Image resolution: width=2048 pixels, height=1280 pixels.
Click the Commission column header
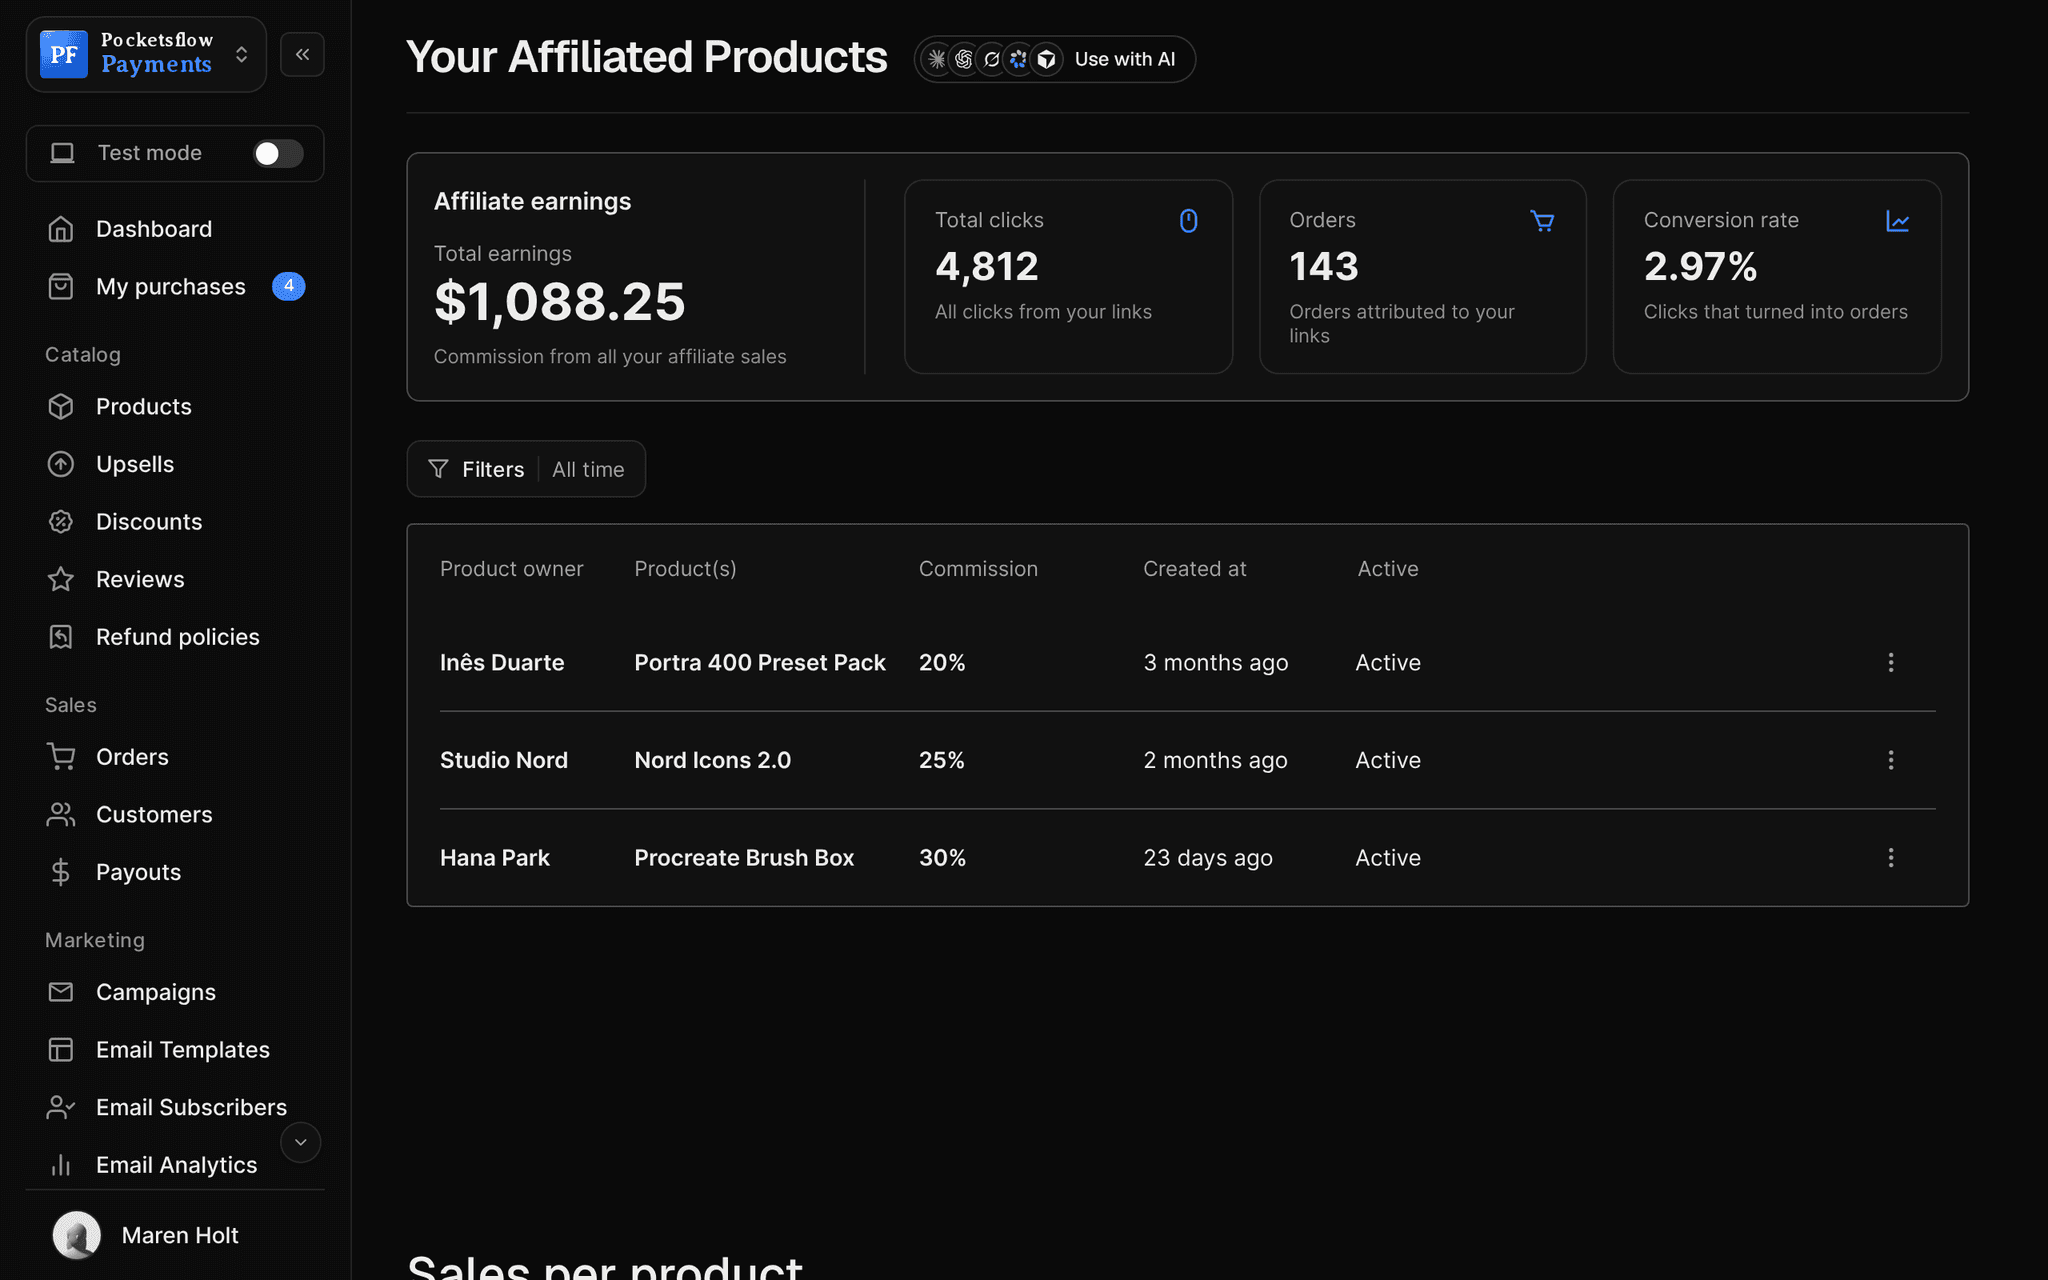coord(978,569)
